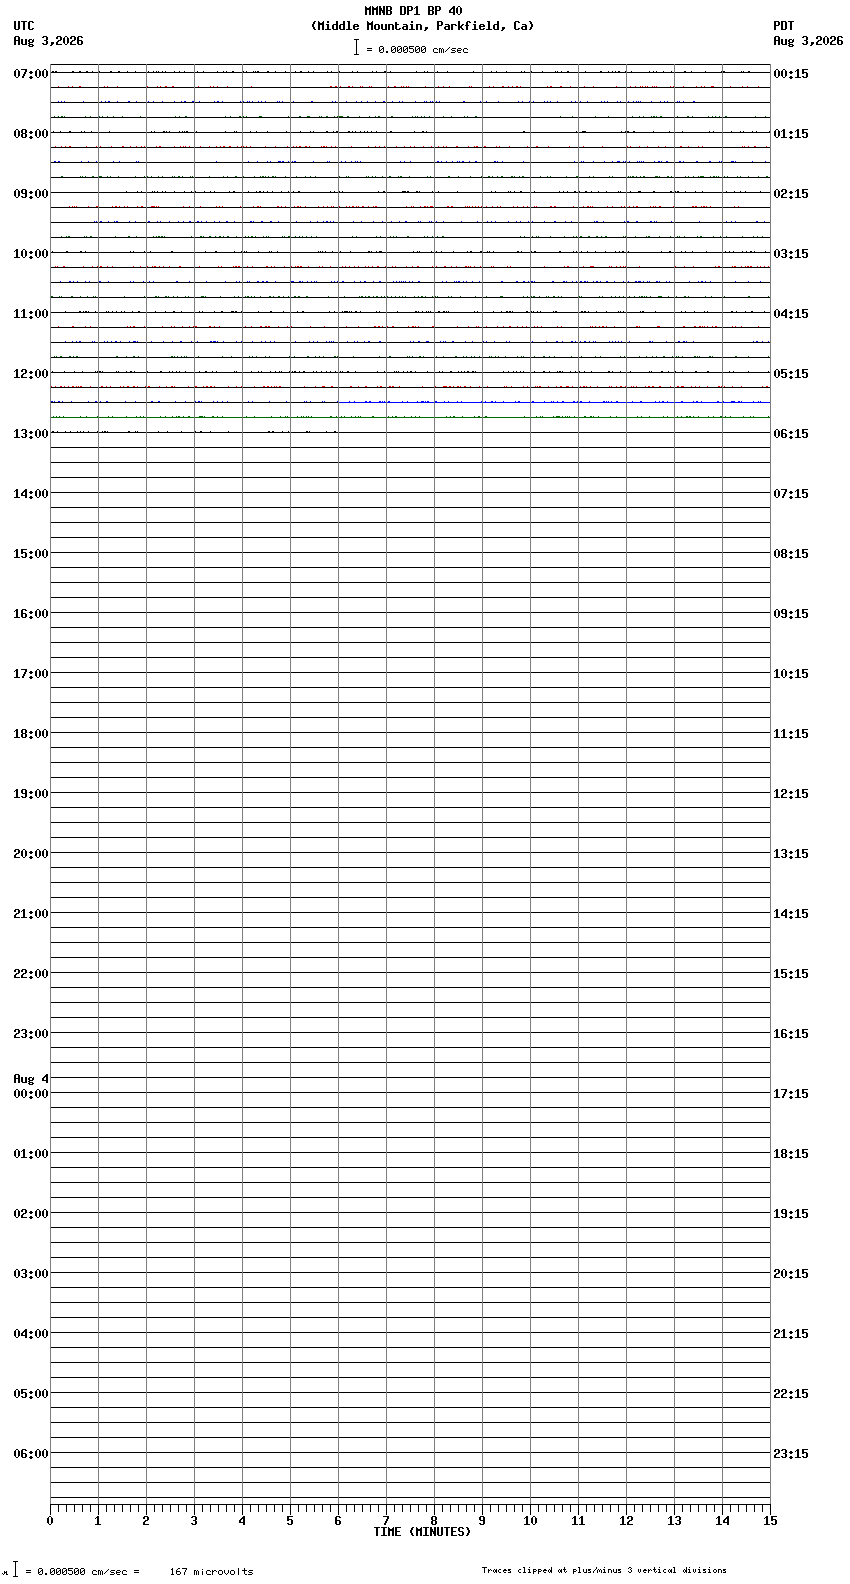Image resolution: width=850 pixels, height=1584 pixels.
Task: Click the PDT label "23:15"
Action: (791, 1454)
